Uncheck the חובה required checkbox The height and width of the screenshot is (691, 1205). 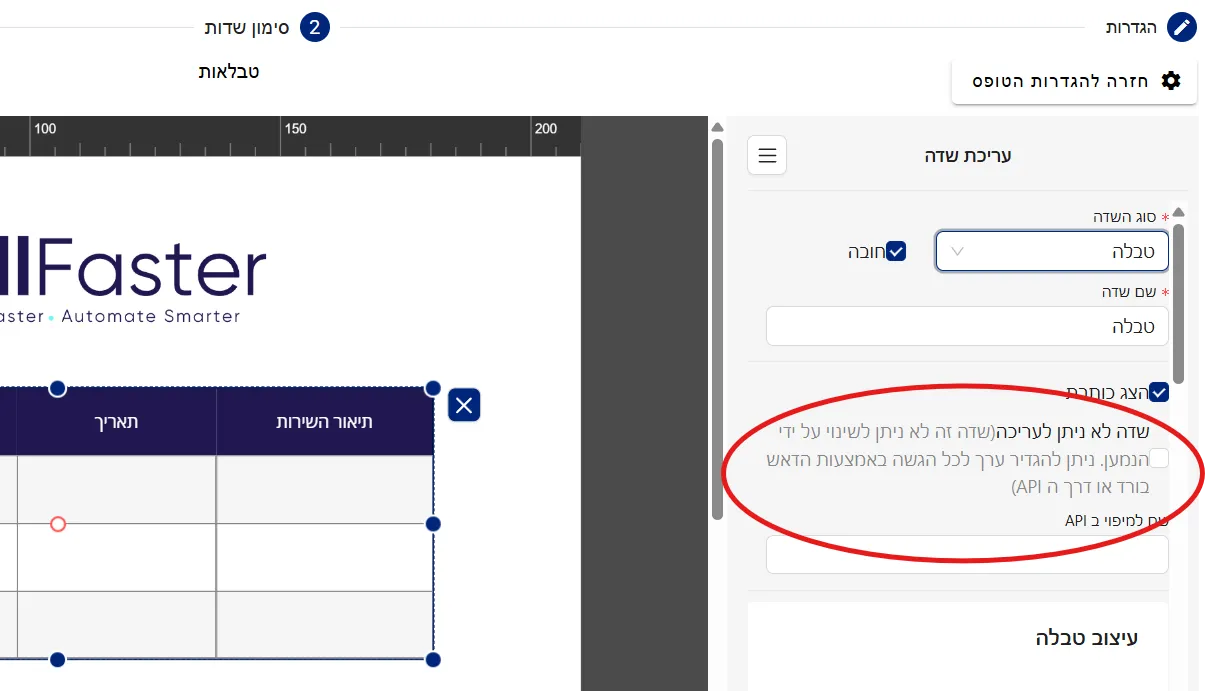click(895, 251)
